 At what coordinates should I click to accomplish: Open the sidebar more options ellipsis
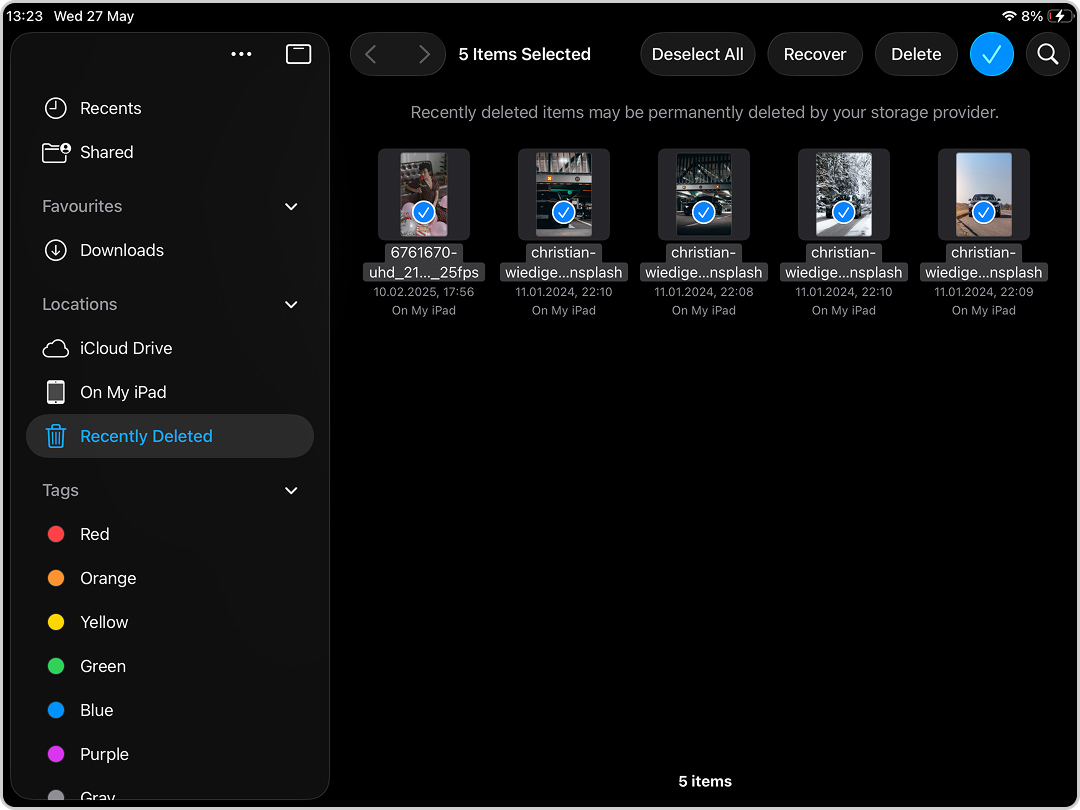241,54
